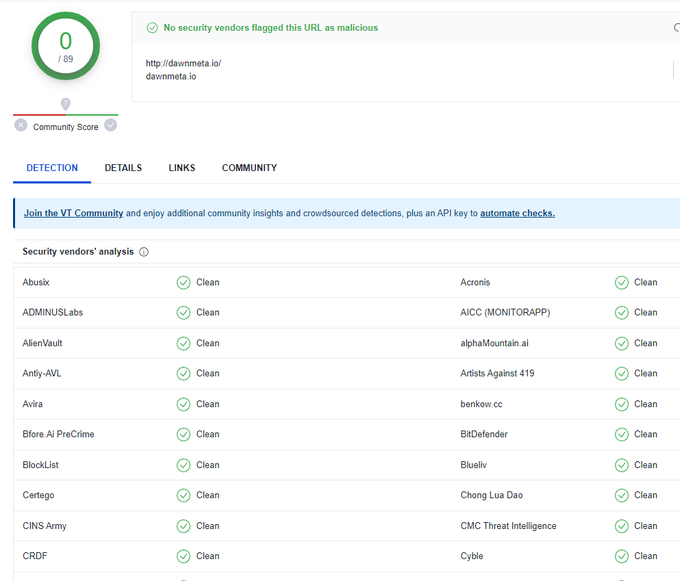This screenshot has height=581, width=680.
Task: Click the Bfore.Ai PreCrime Clean check icon
Action: (183, 434)
